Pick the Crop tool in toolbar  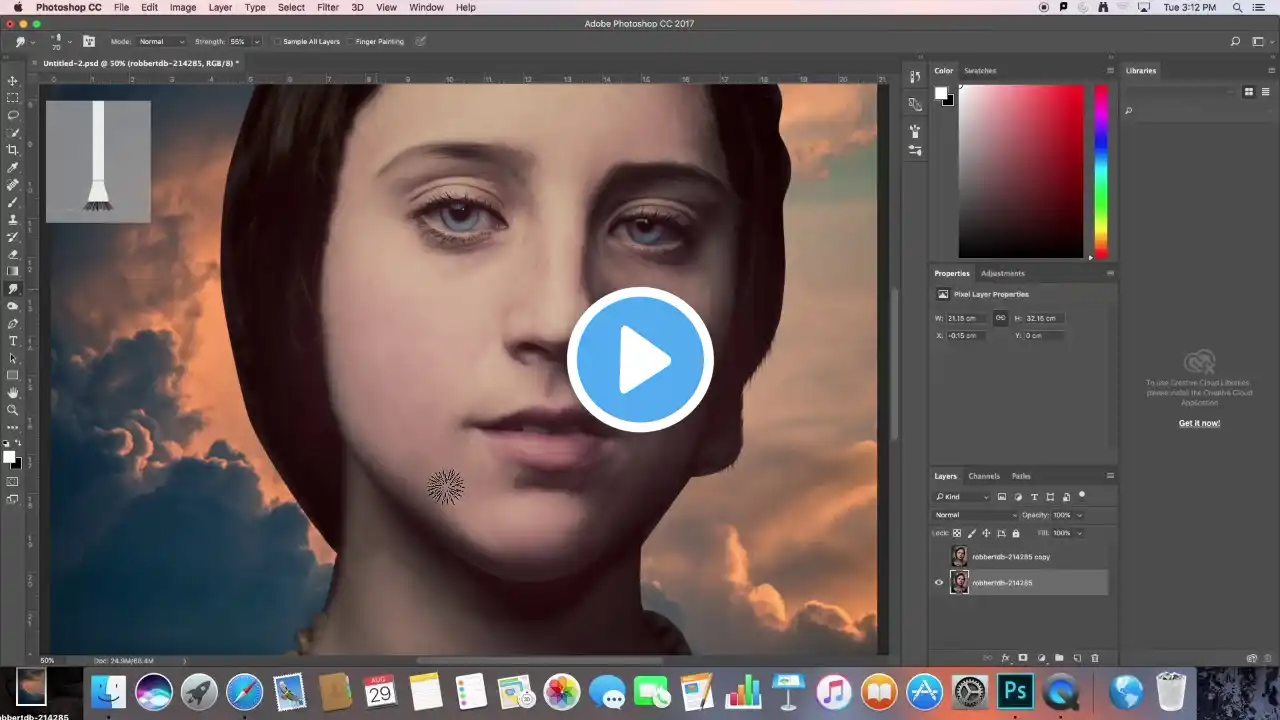[13, 150]
